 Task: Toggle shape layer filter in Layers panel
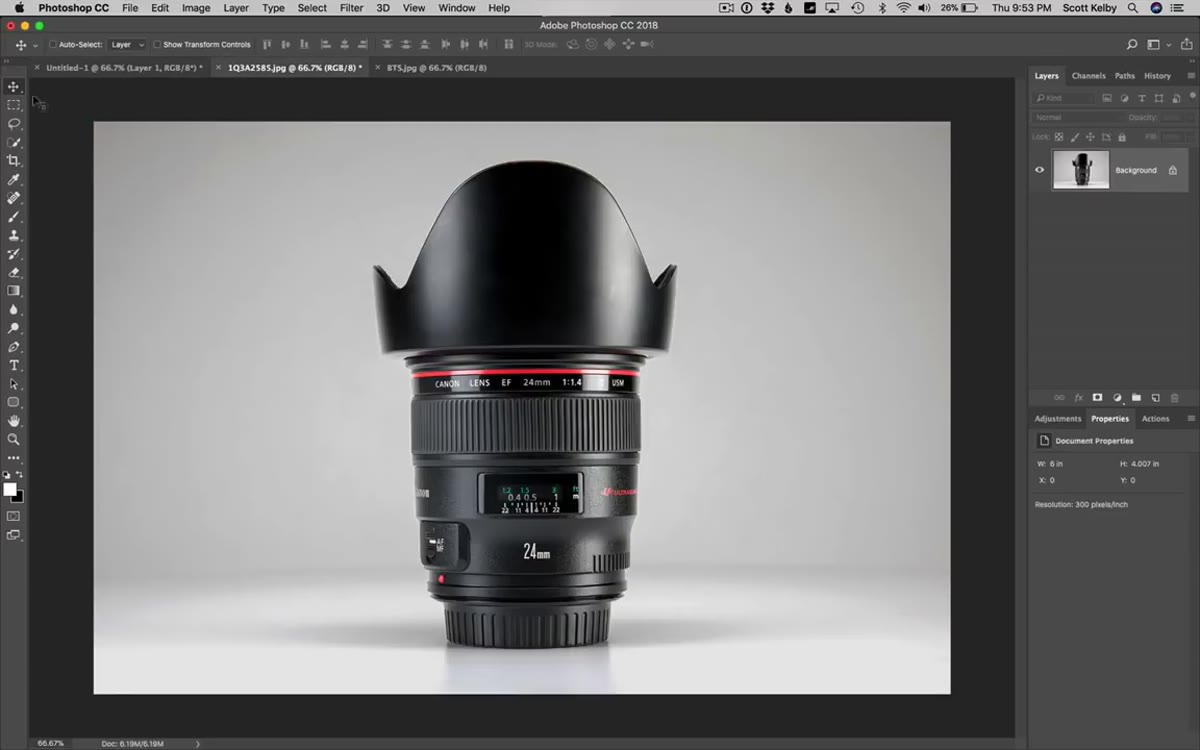[x=1159, y=98]
